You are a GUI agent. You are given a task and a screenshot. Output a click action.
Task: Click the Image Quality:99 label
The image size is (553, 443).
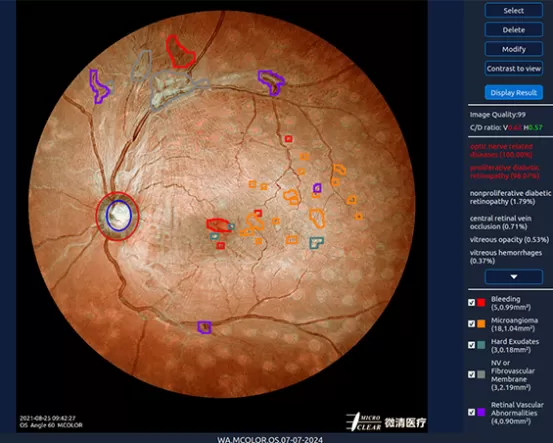click(498, 115)
